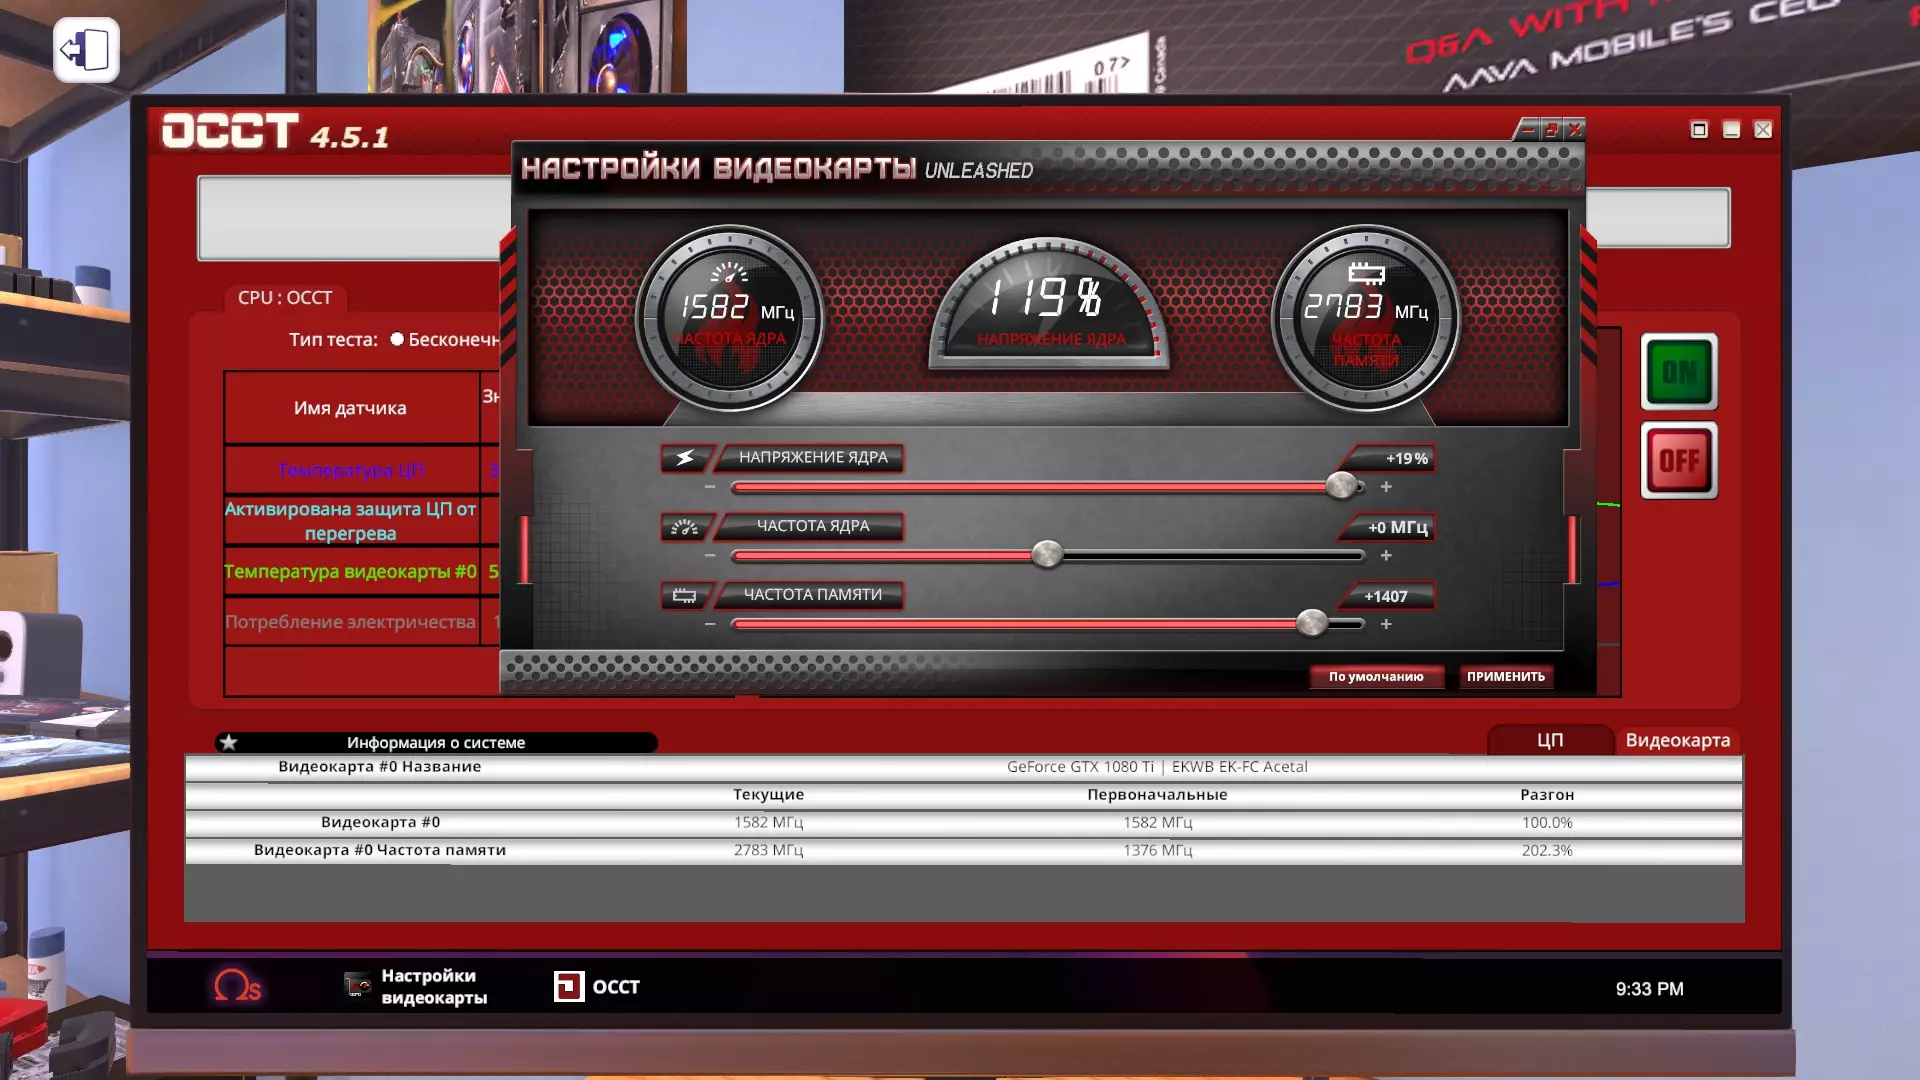The height and width of the screenshot is (1080, 1920).
Task: Decrease core clock with minus button
Action: [710, 556]
